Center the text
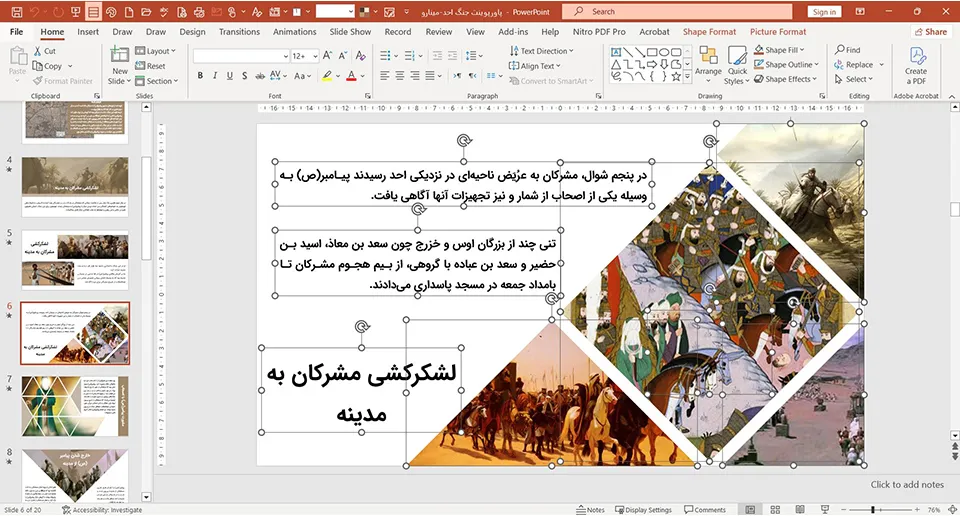This screenshot has height=516, width=960. pyautogui.click(x=400, y=75)
